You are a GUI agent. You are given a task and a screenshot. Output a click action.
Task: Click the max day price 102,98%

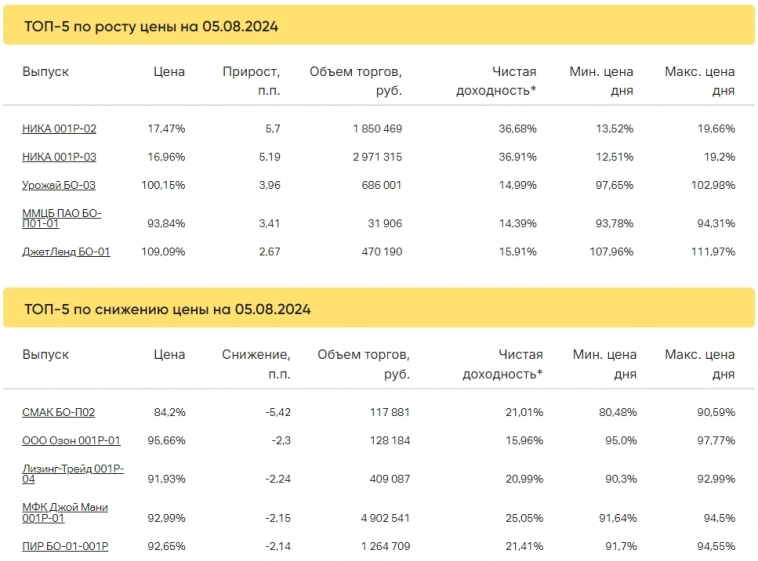712,185
